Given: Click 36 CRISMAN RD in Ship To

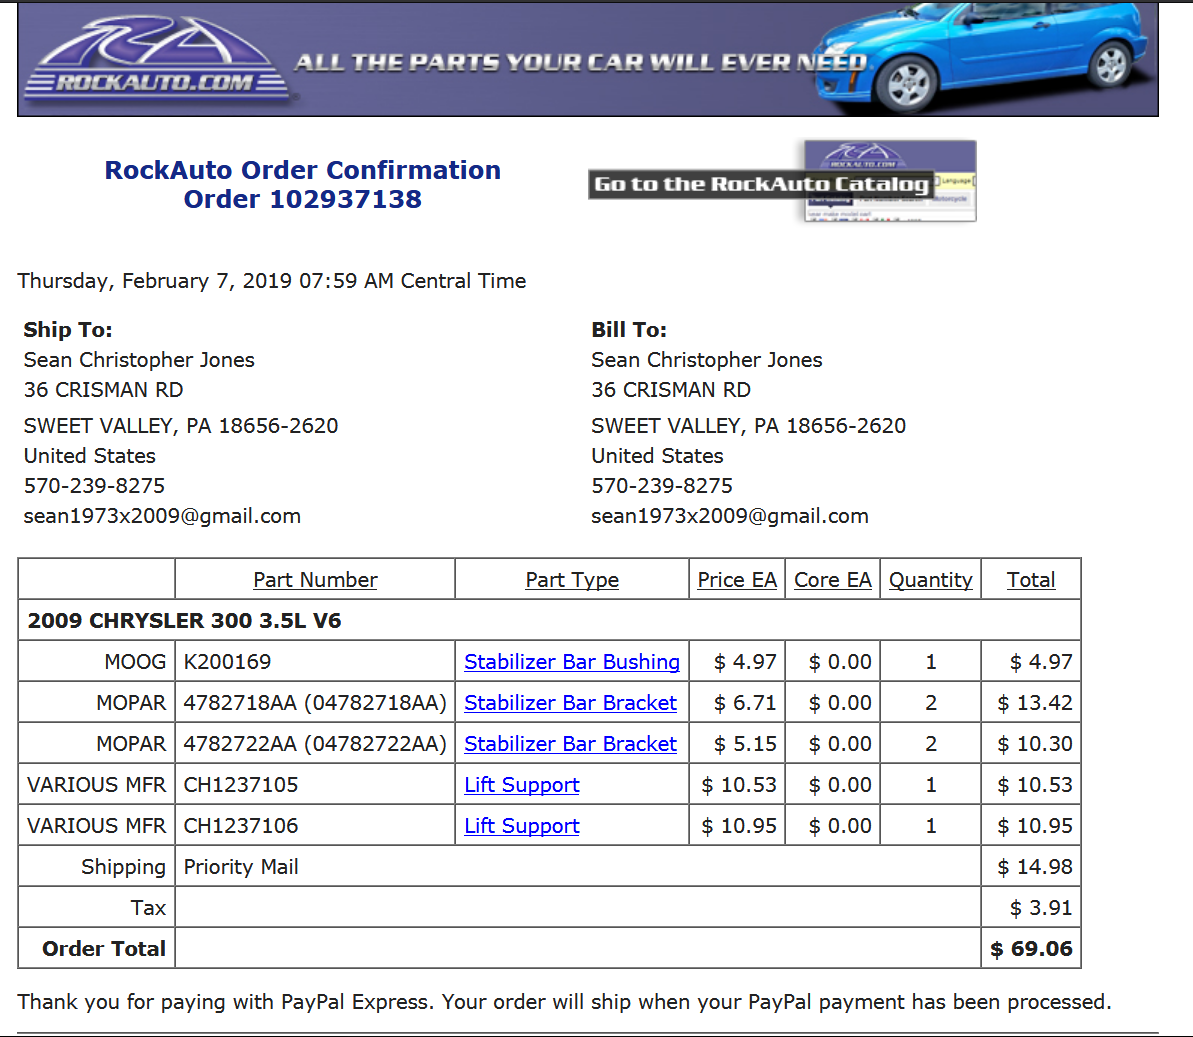Looking at the screenshot, I should [x=103, y=390].
